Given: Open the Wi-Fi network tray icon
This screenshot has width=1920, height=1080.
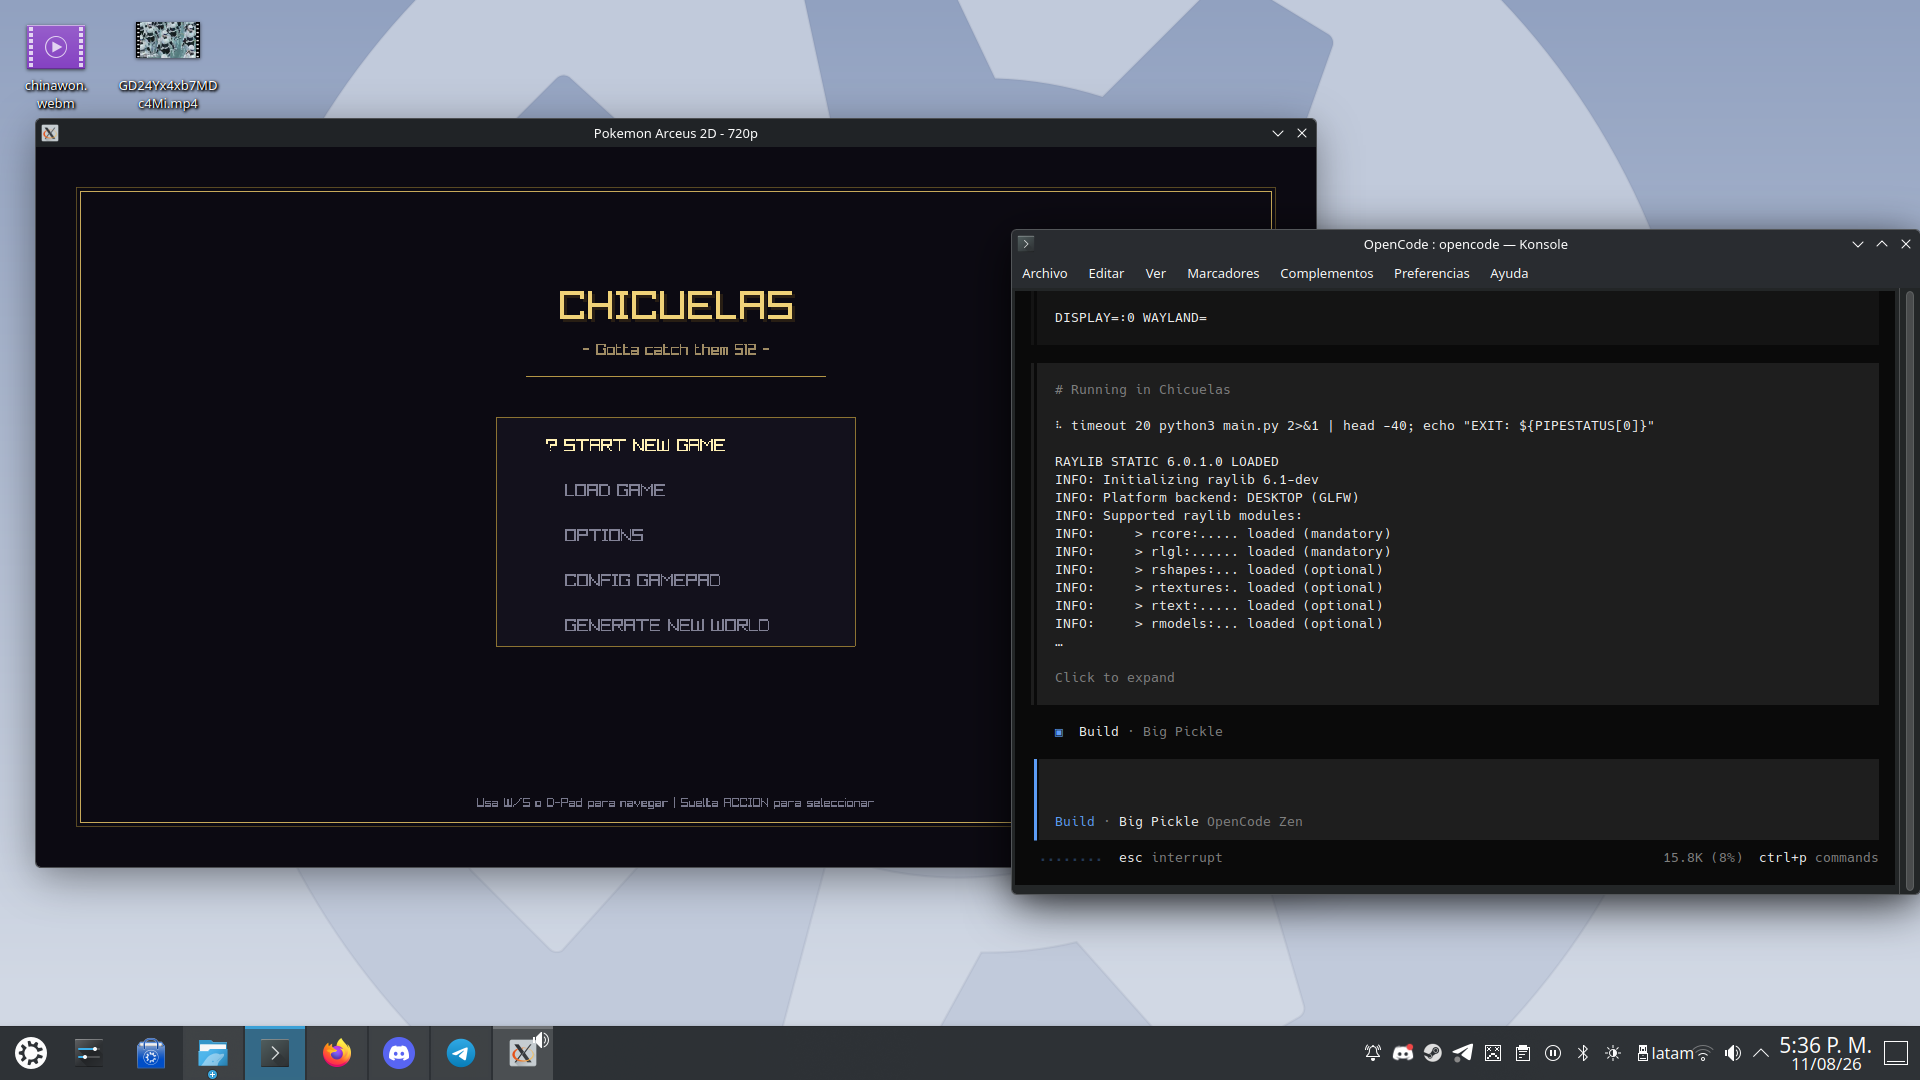Looking at the screenshot, I should (x=1703, y=1053).
